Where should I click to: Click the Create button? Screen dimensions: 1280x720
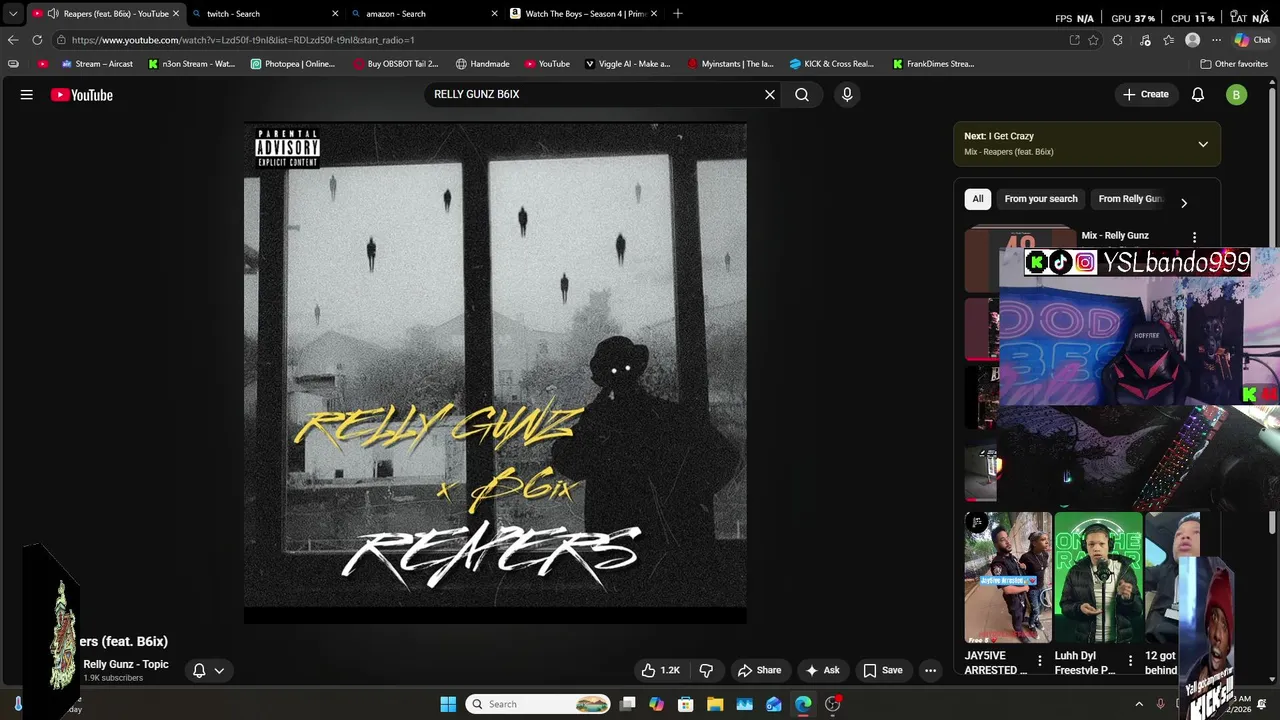point(1145,94)
